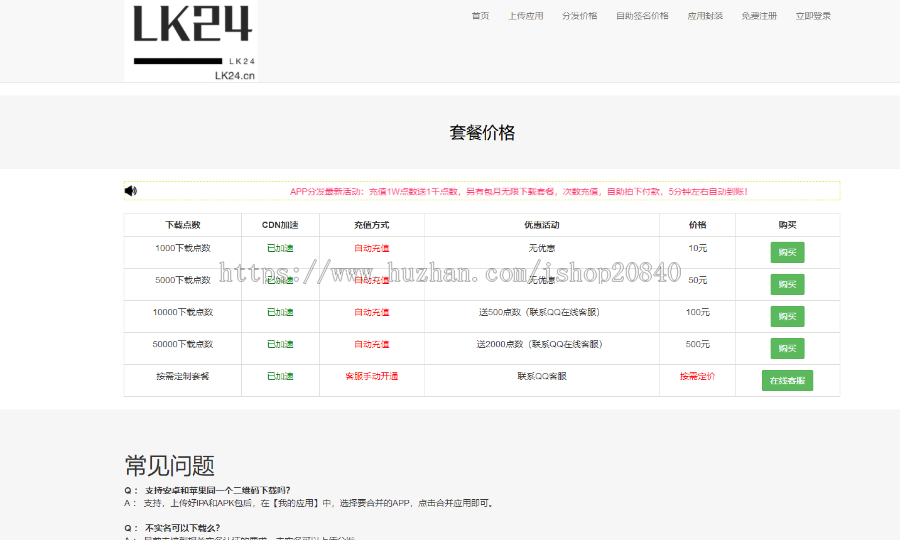Go to 分发价格 in navigation
900x540 pixels.
tap(580, 16)
